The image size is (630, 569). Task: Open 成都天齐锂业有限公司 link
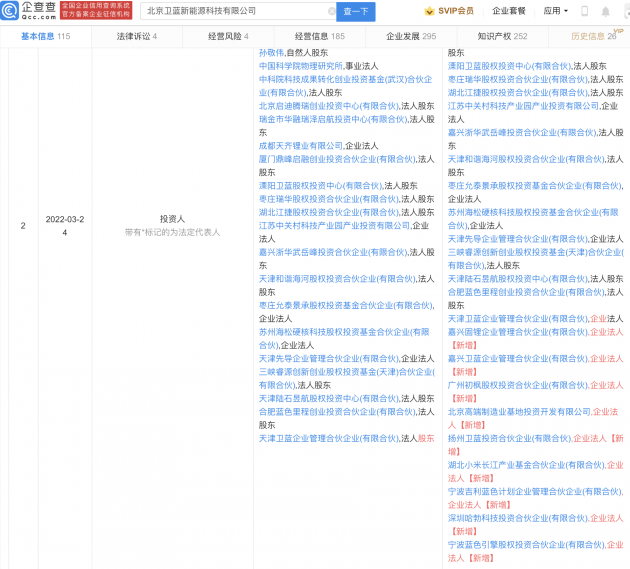coord(301,145)
